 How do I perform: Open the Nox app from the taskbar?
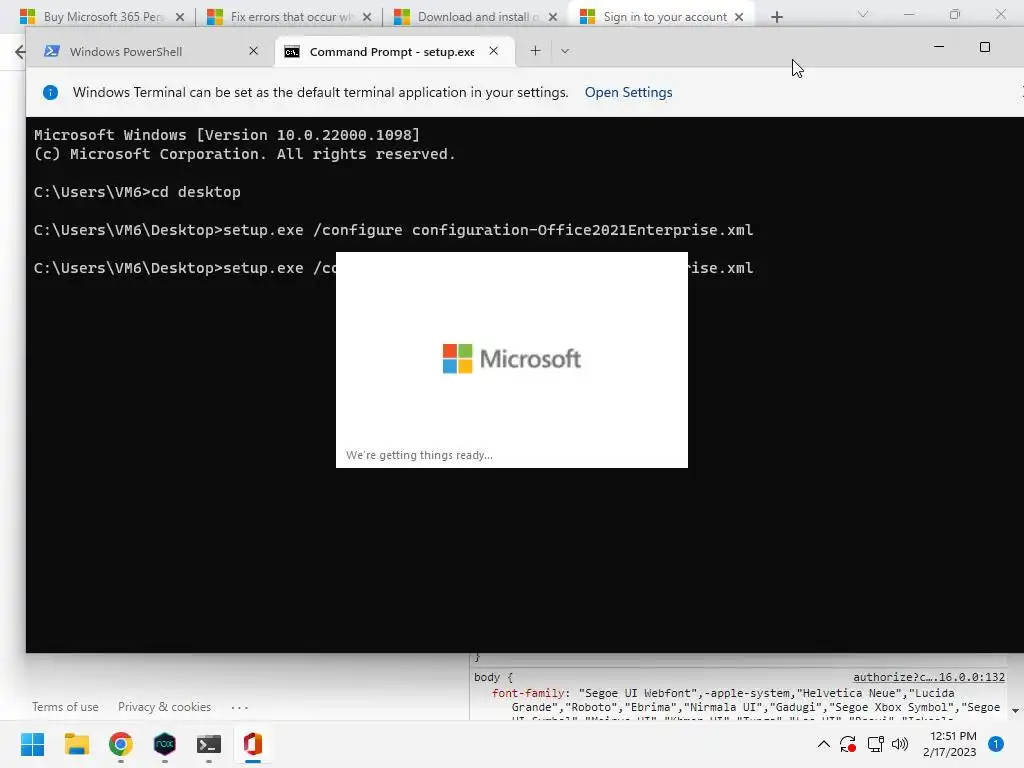(x=165, y=744)
